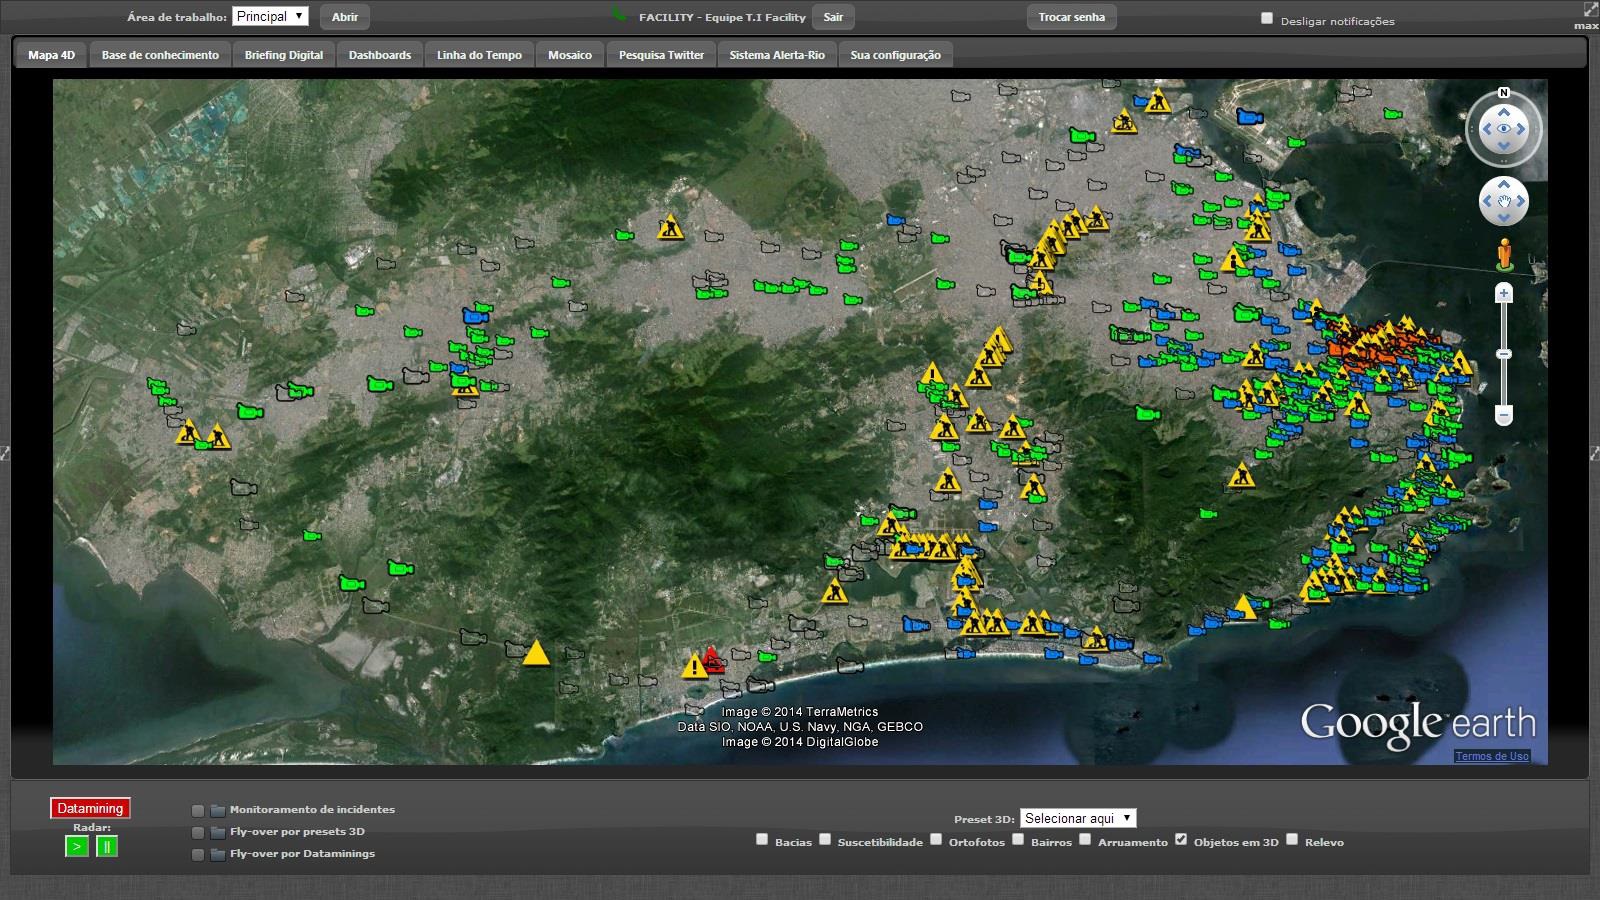Open the Linha do Tempo tab
Viewport: 1600px width, 900px height.
pyautogui.click(x=479, y=55)
